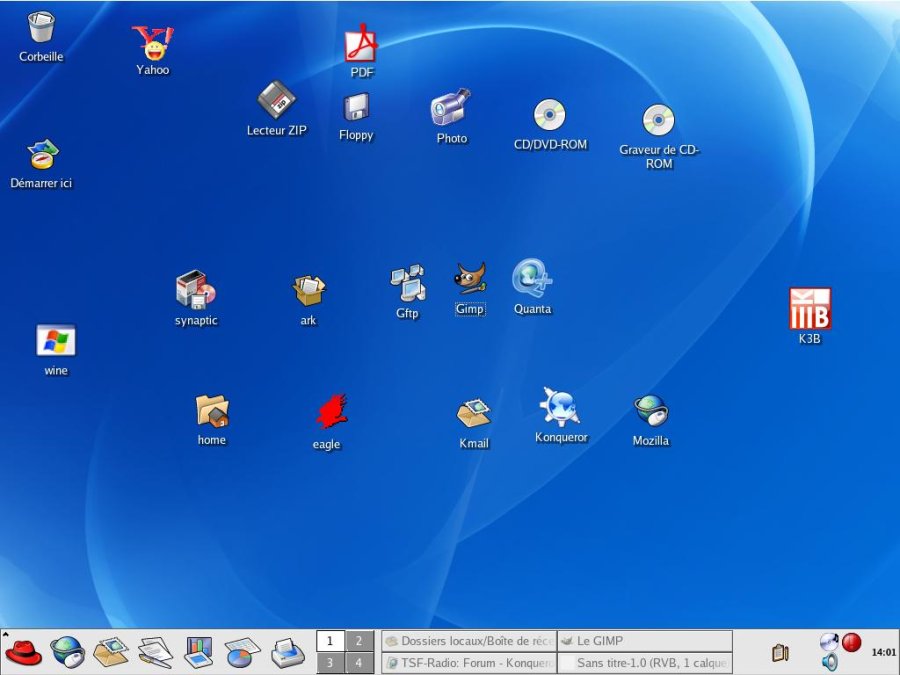Select the PDF desktop icon
This screenshot has width=900, height=675.
tap(360, 43)
